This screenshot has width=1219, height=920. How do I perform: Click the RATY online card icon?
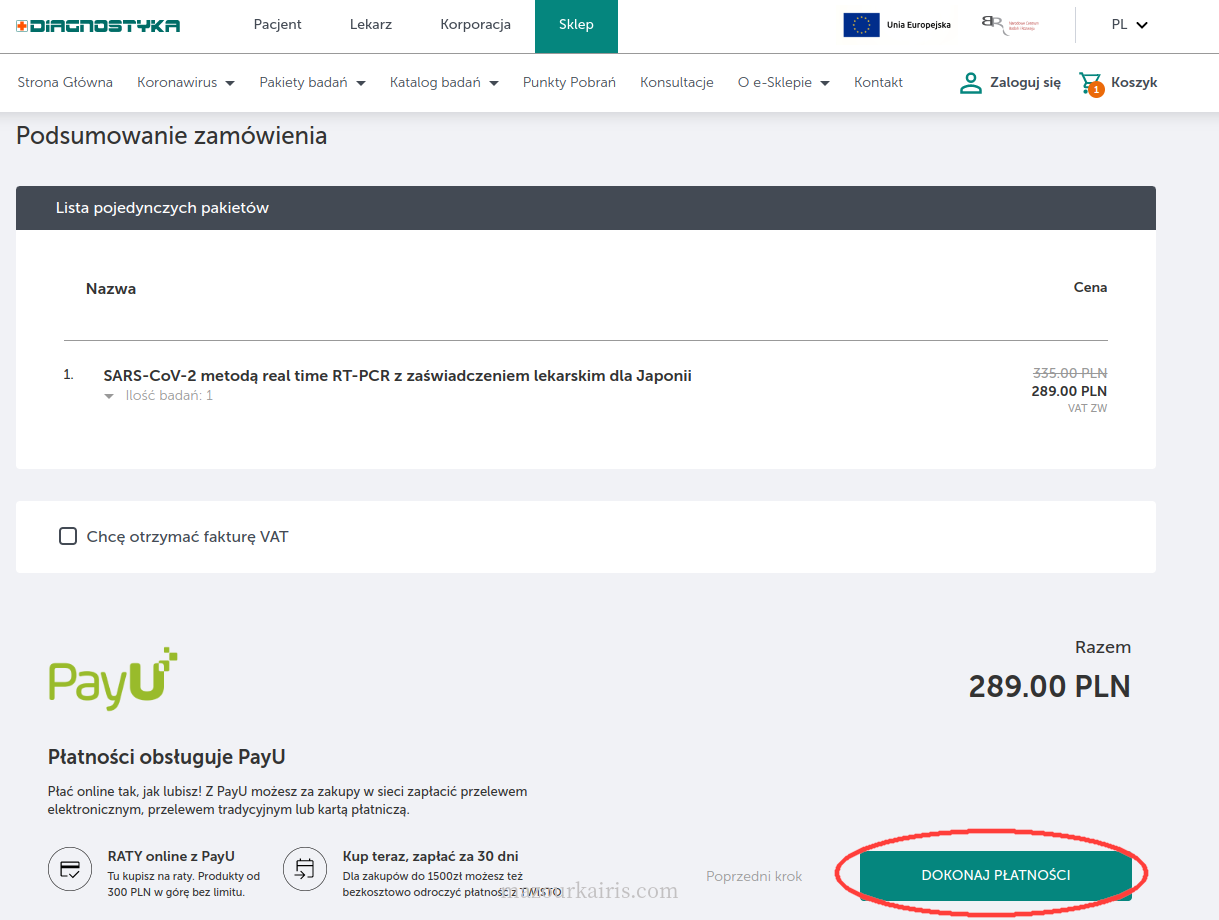[70, 868]
